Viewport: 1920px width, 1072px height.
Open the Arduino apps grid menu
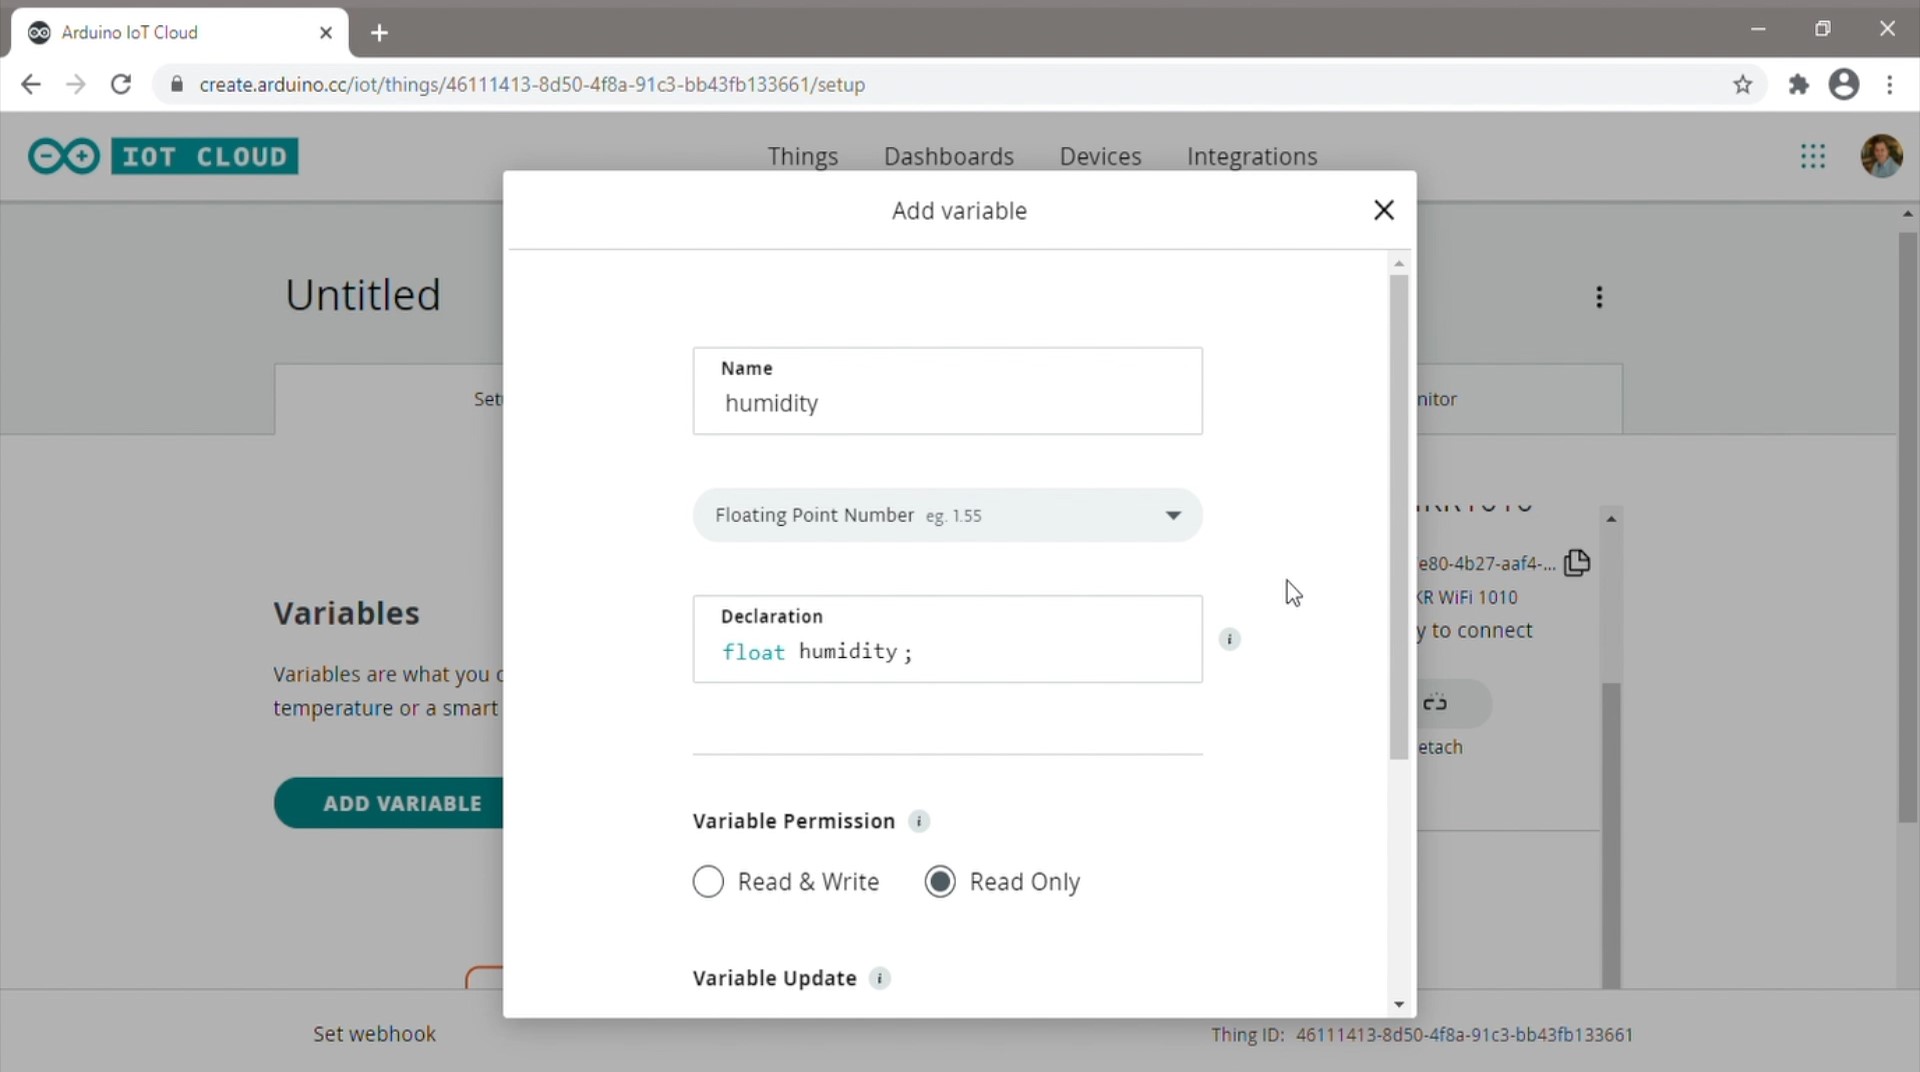coord(1812,156)
